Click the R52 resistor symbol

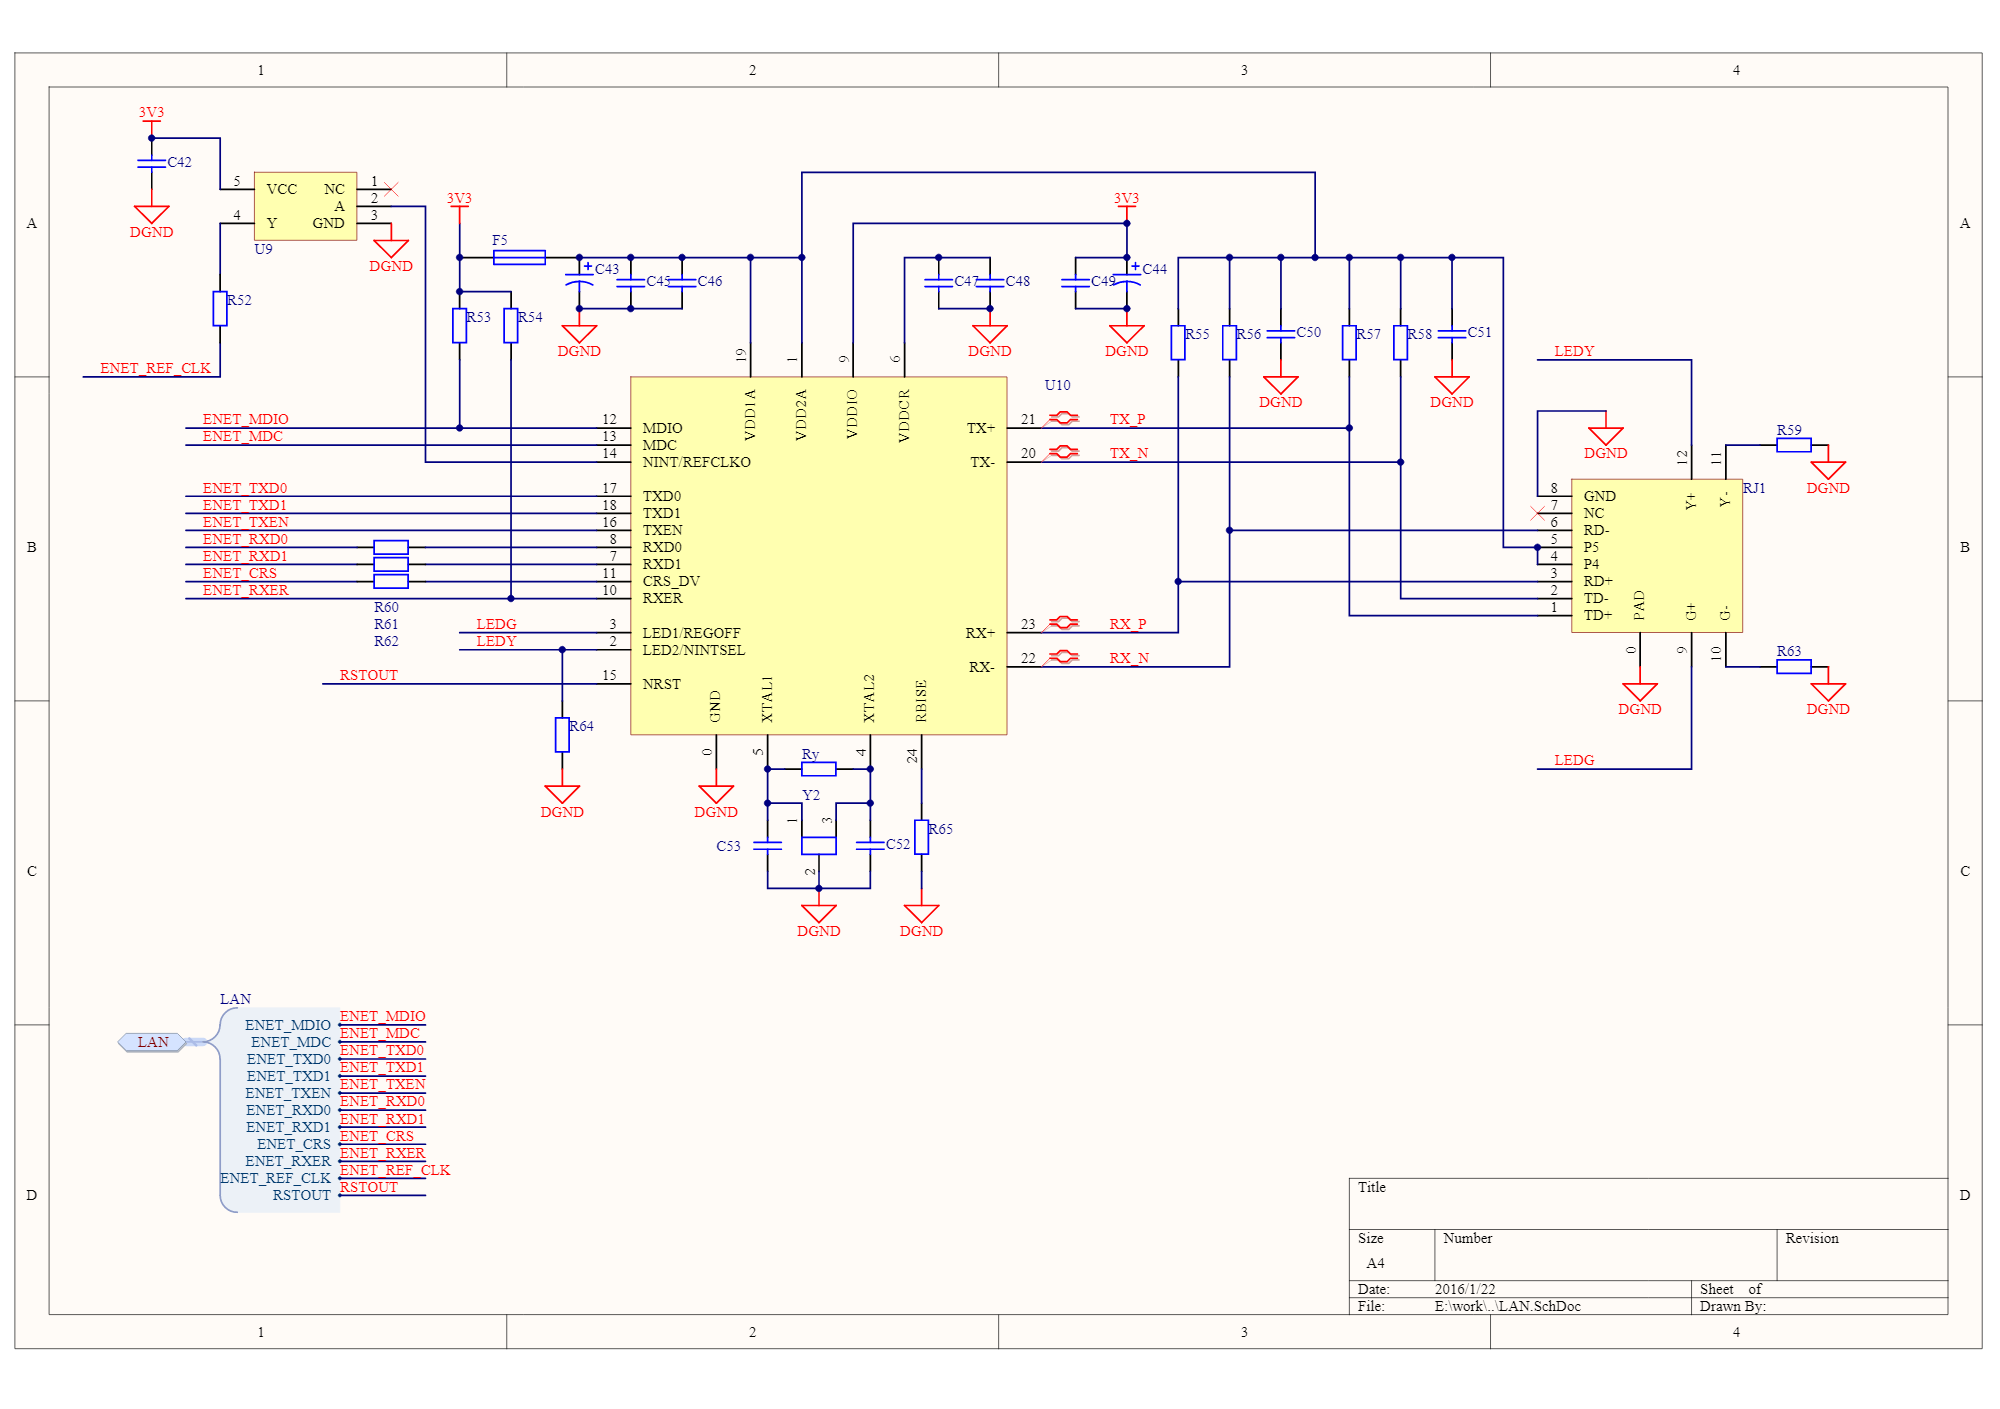(220, 308)
